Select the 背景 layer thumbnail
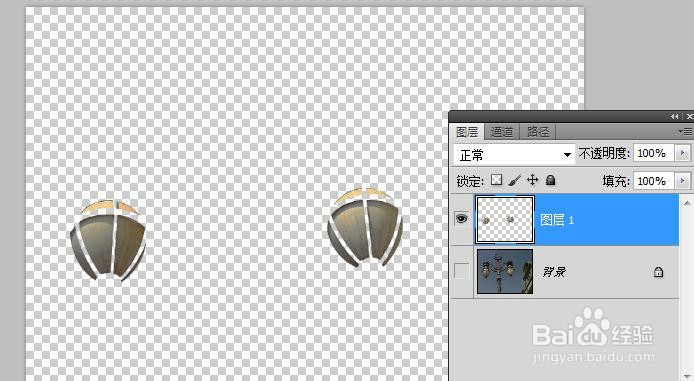Screen dimensions: 694x381 (505, 271)
